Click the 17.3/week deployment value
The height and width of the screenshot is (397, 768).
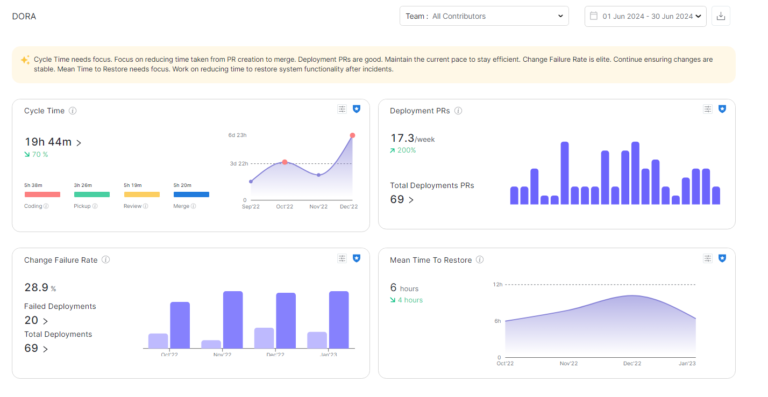coord(412,139)
